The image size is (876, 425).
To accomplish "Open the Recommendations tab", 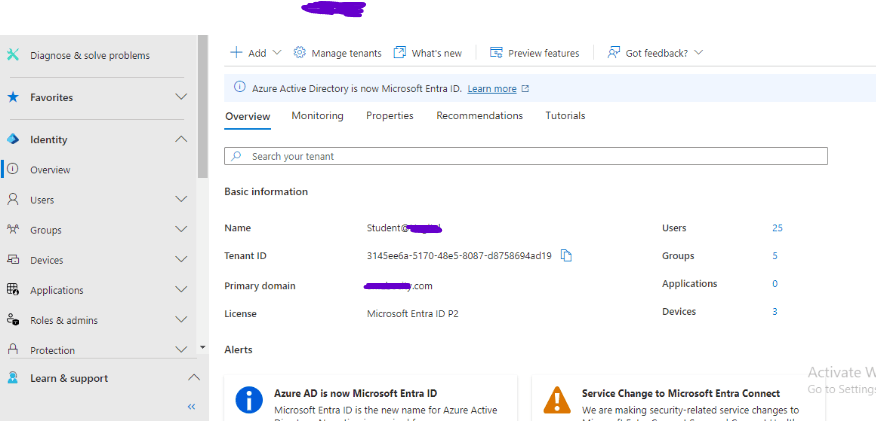I will (479, 116).
